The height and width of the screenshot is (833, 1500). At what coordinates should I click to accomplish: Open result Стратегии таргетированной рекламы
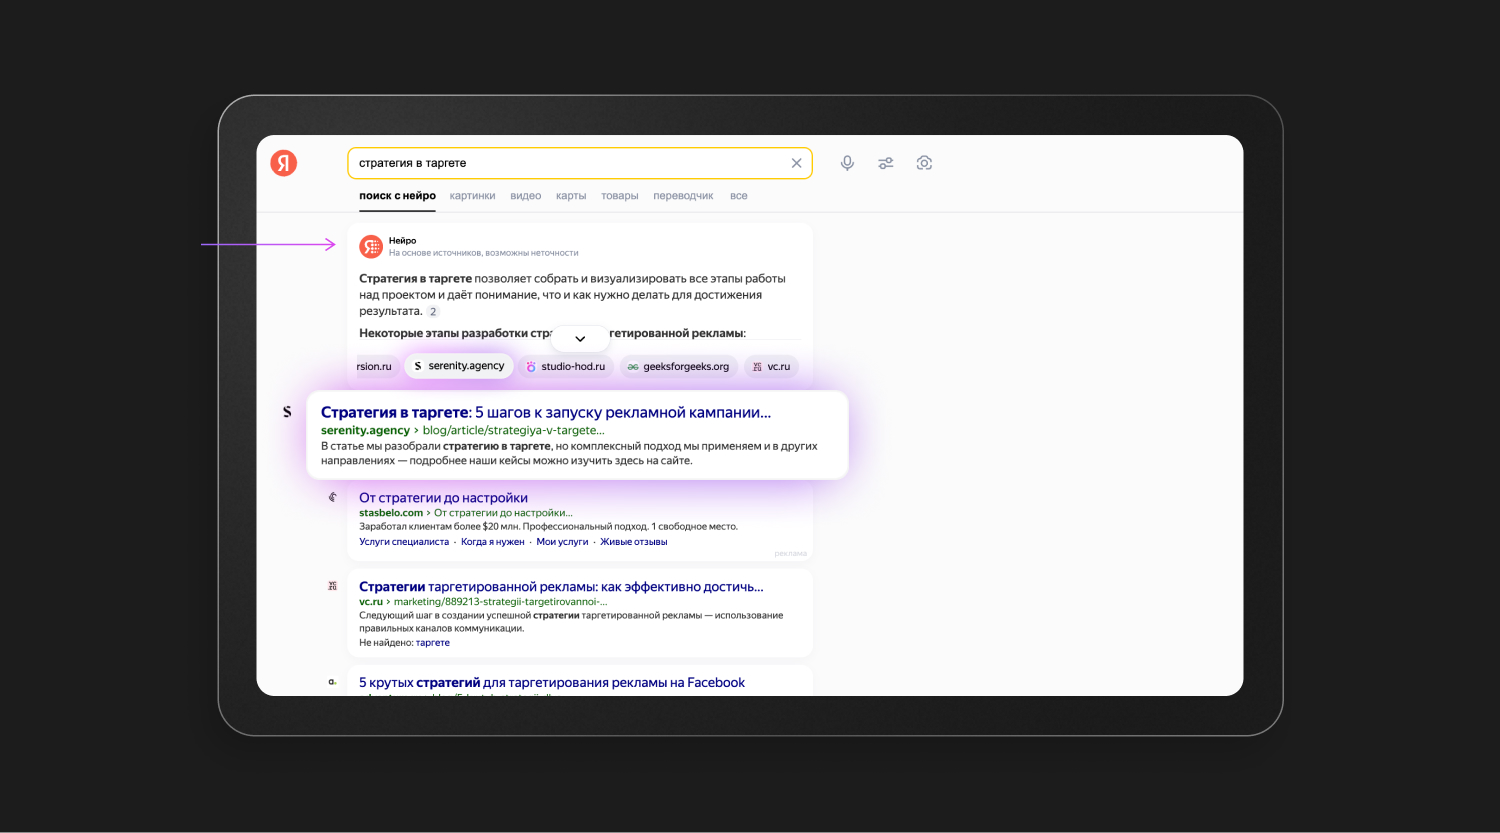(561, 587)
